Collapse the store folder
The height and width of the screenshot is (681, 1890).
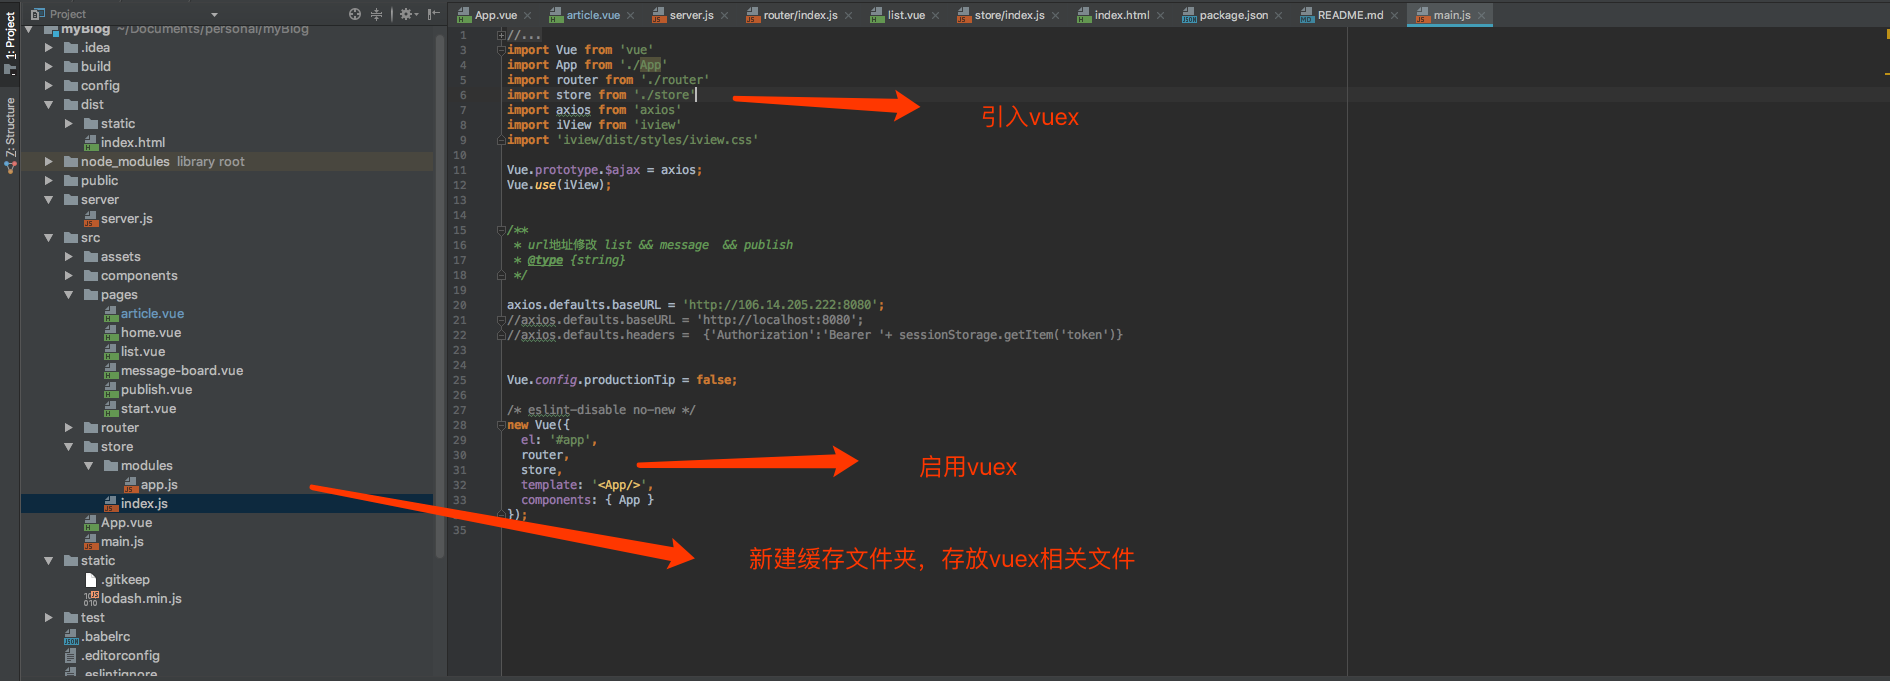click(x=68, y=446)
